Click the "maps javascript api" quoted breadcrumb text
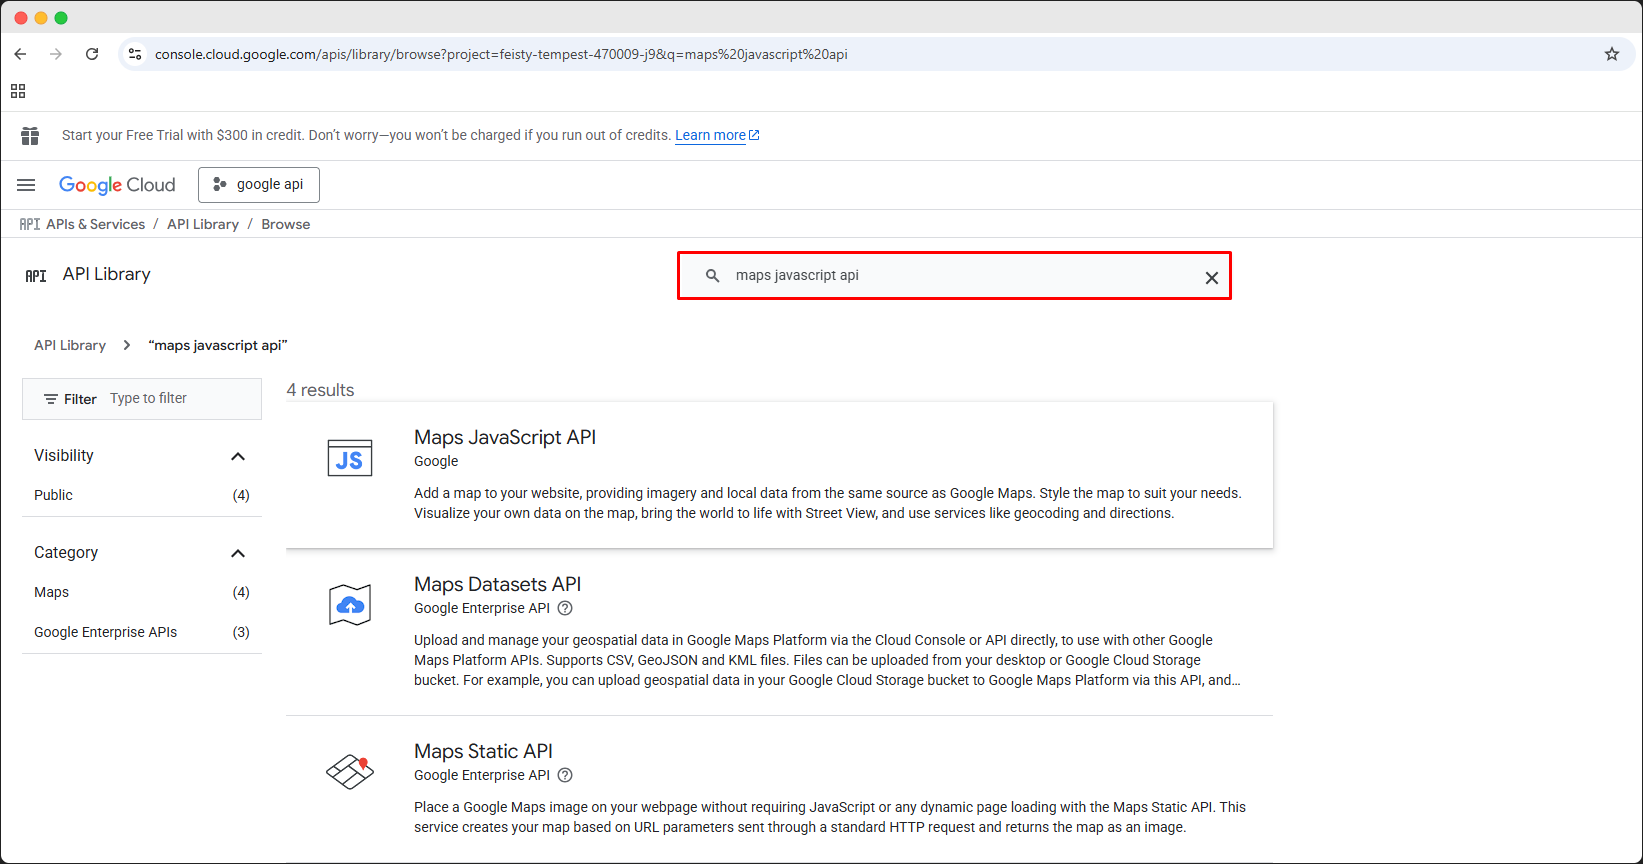Screen dimensions: 1643x864 (218, 345)
